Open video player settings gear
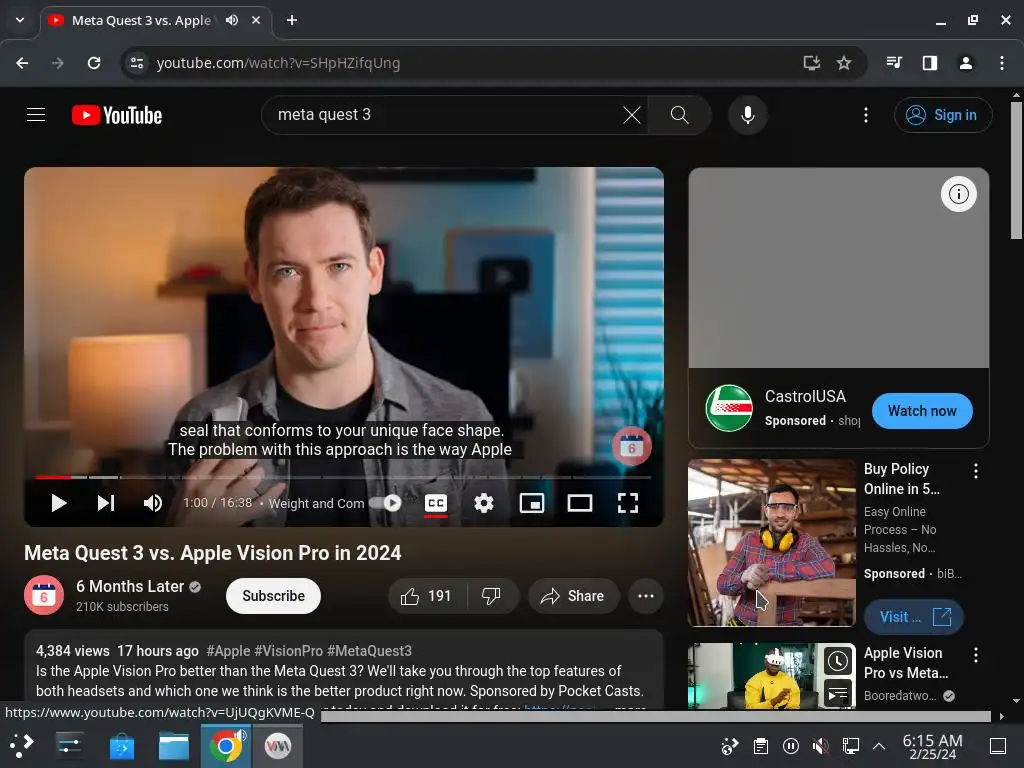Image resolution: width=1024 pixels, height=768 pixels. click(484, 503)
